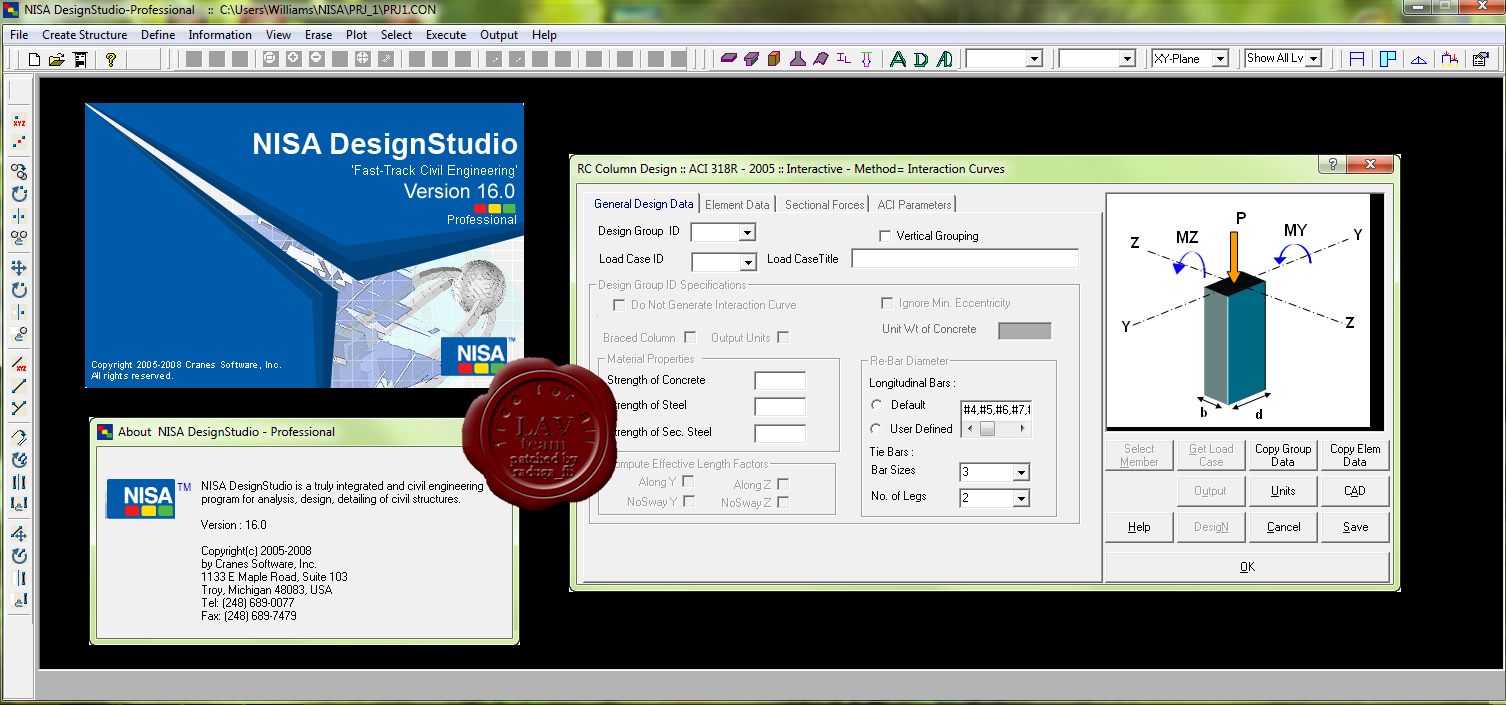Open the properties icon at toolbar end
Viewport: 1506px width, 705px height.
pyautogui.click(x=1480, y=59)
